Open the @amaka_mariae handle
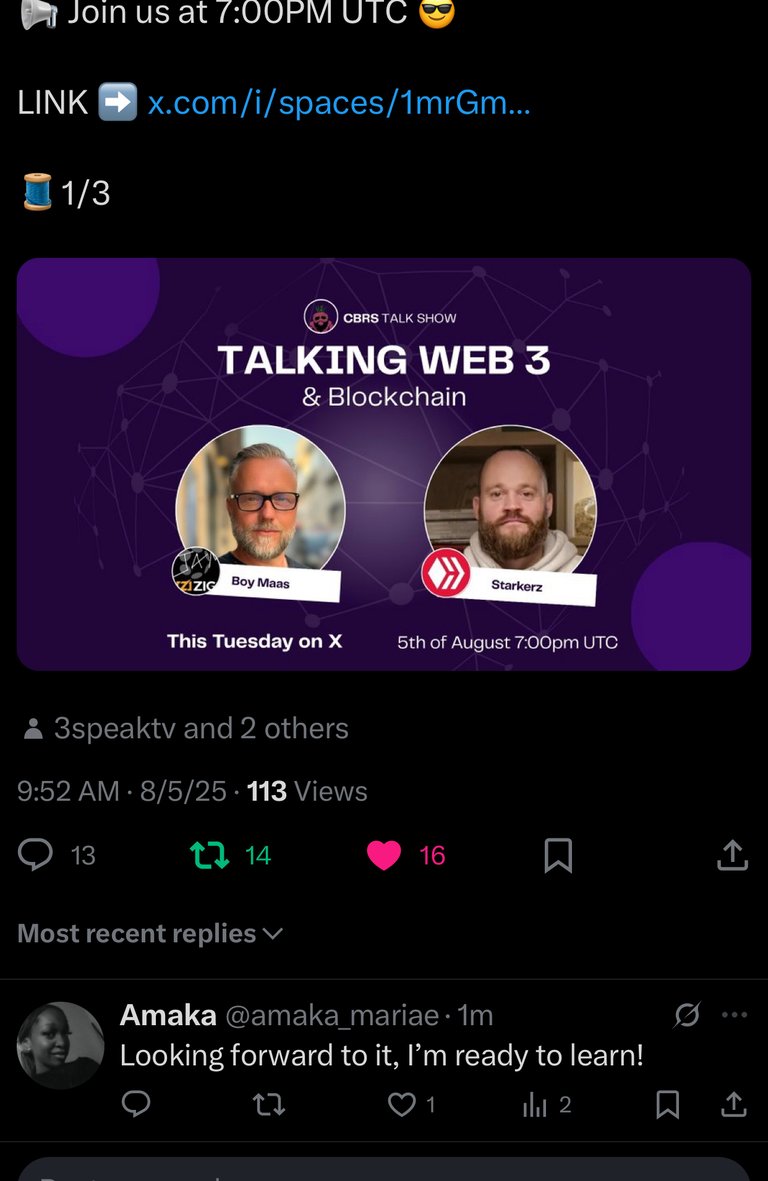Viewport: 768px width, 1181px height. pyautogui.click(x=332, y=1015)
